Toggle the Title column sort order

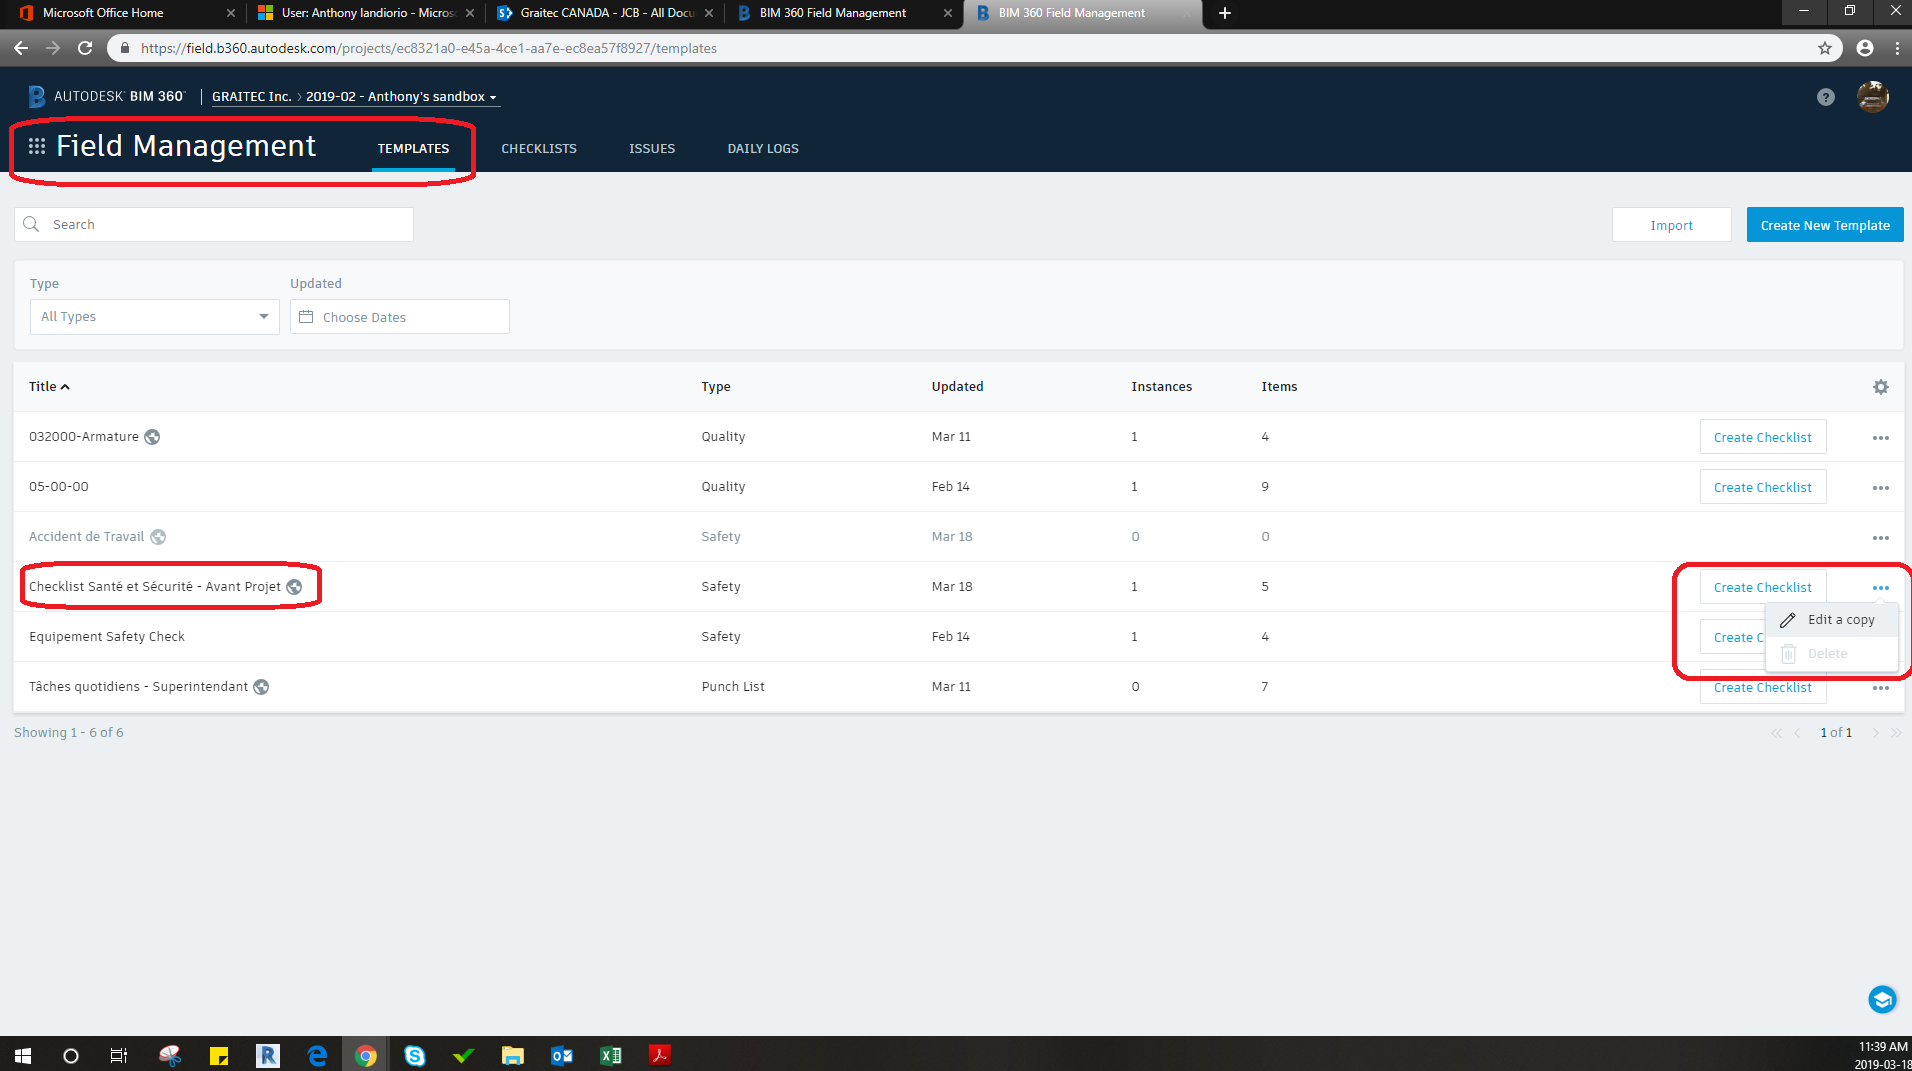pos(49,386)
